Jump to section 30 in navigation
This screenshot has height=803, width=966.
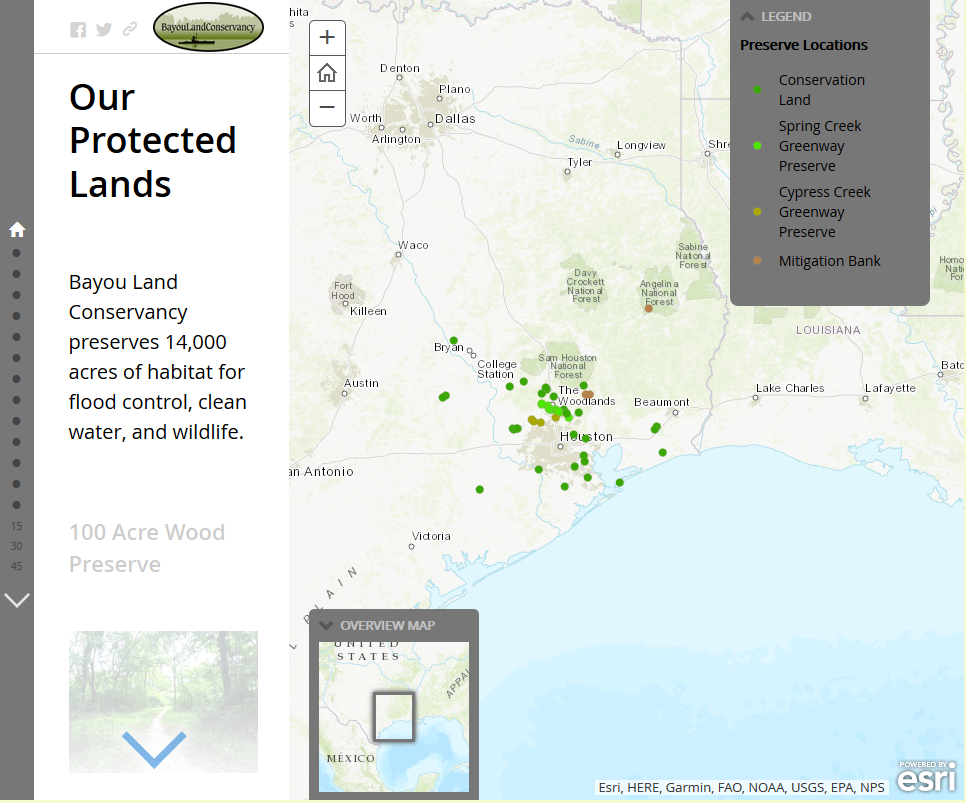pyautogui.click(x=17, y=546)
